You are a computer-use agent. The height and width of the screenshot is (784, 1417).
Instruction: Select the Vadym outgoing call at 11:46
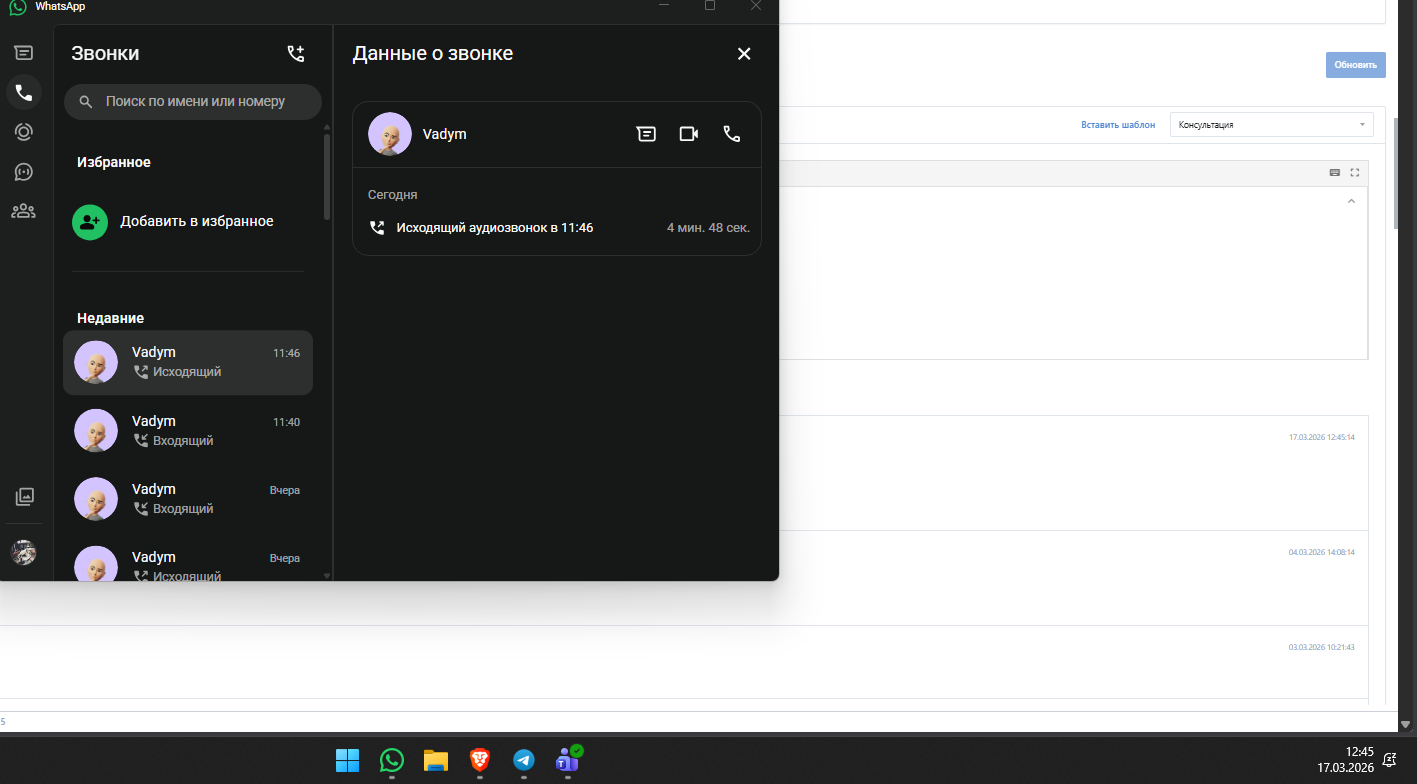tap(188, 362)
